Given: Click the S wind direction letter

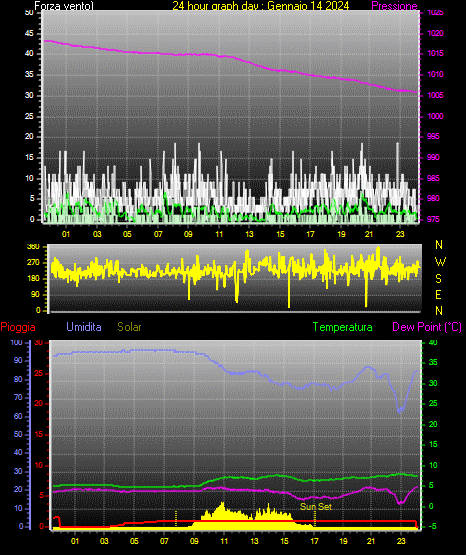Looking at the screenshot, I should pyautogui.click(x=438, y=279).
